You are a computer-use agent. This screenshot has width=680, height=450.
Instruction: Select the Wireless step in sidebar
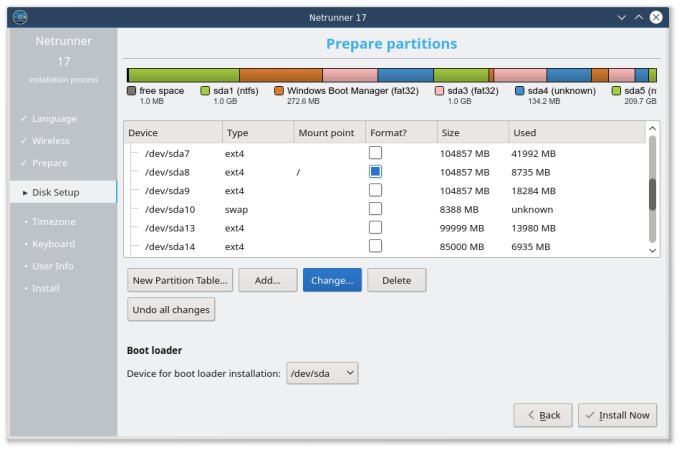(x=51, y=141)
